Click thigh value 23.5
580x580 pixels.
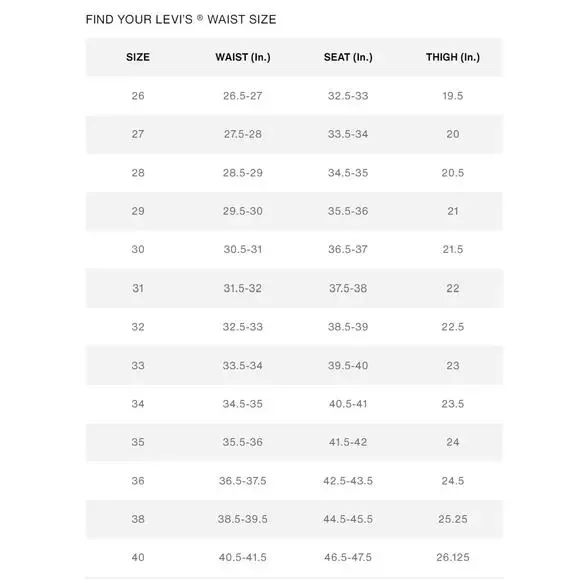click(x=453, y=404)
